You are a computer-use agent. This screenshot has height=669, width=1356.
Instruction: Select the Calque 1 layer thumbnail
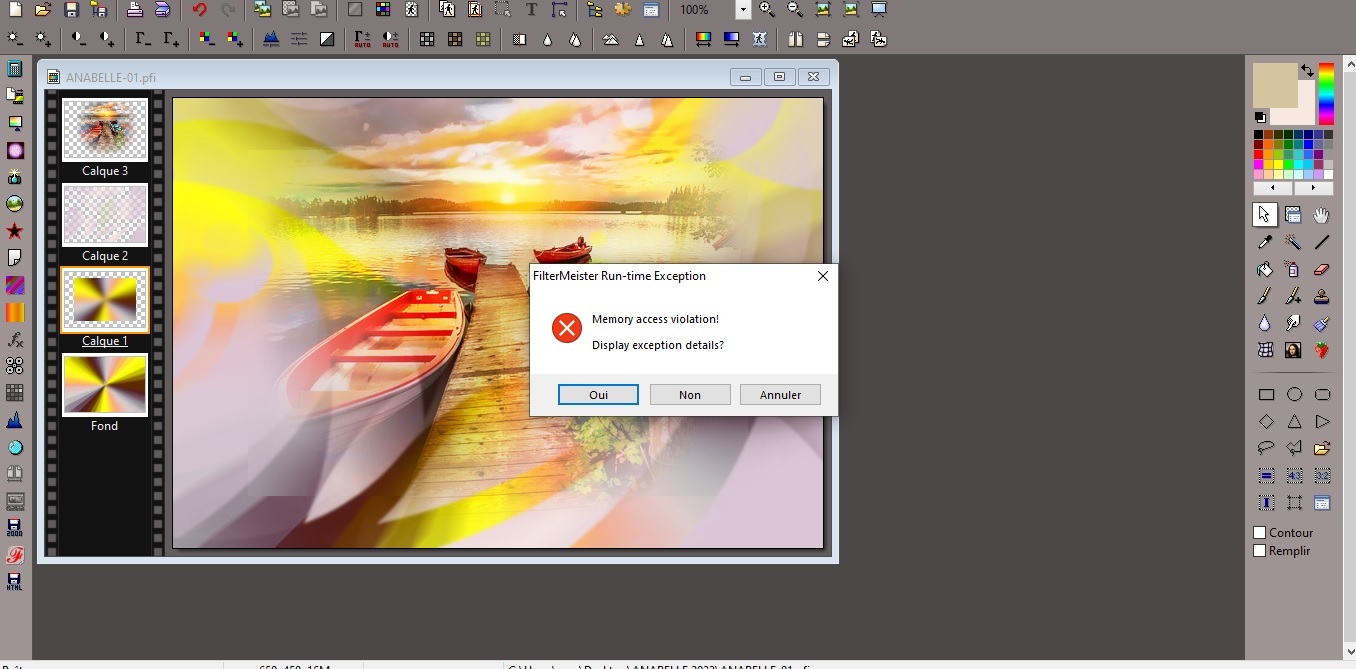point(105,300)
